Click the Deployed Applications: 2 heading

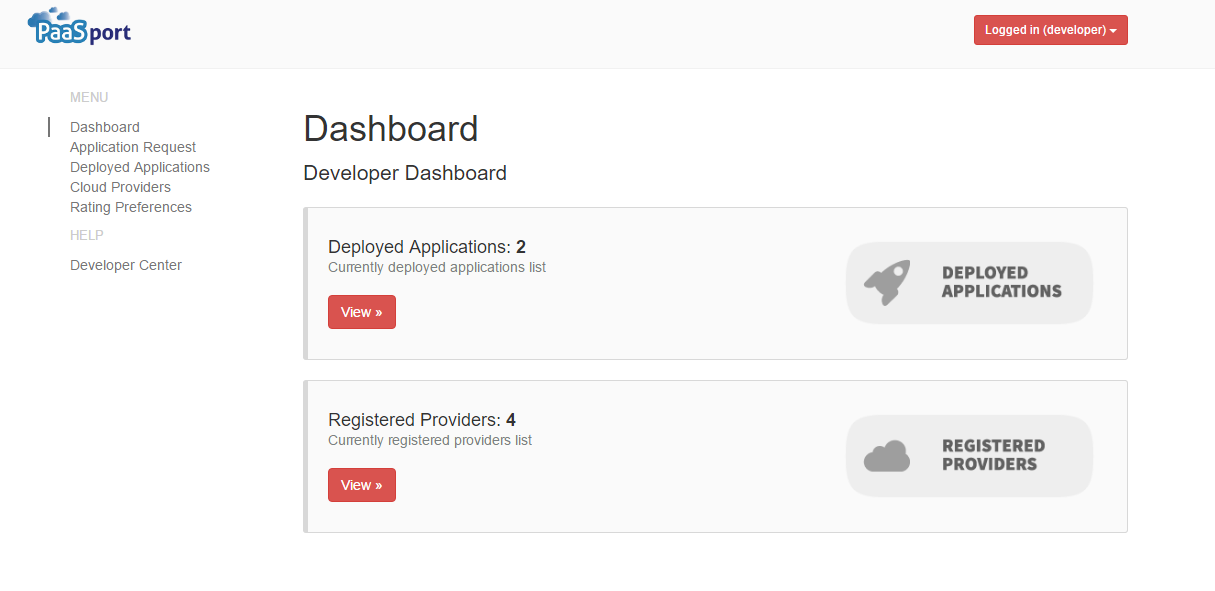pyautogui.click(x=427, y=247)
